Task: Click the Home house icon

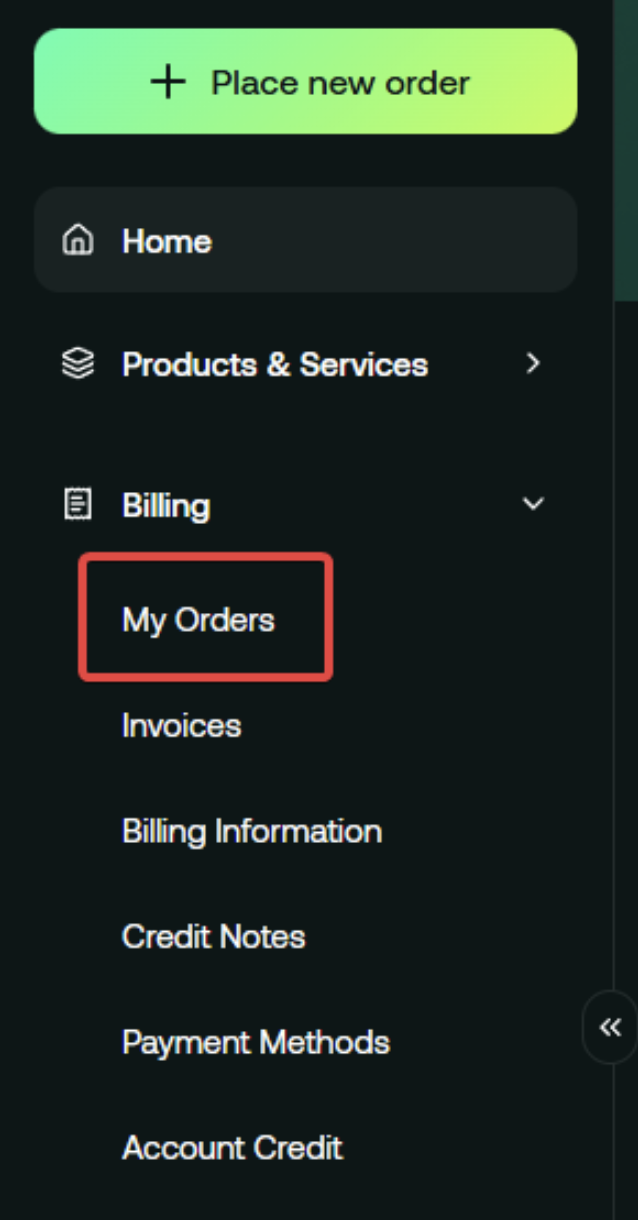Action: 78,241
